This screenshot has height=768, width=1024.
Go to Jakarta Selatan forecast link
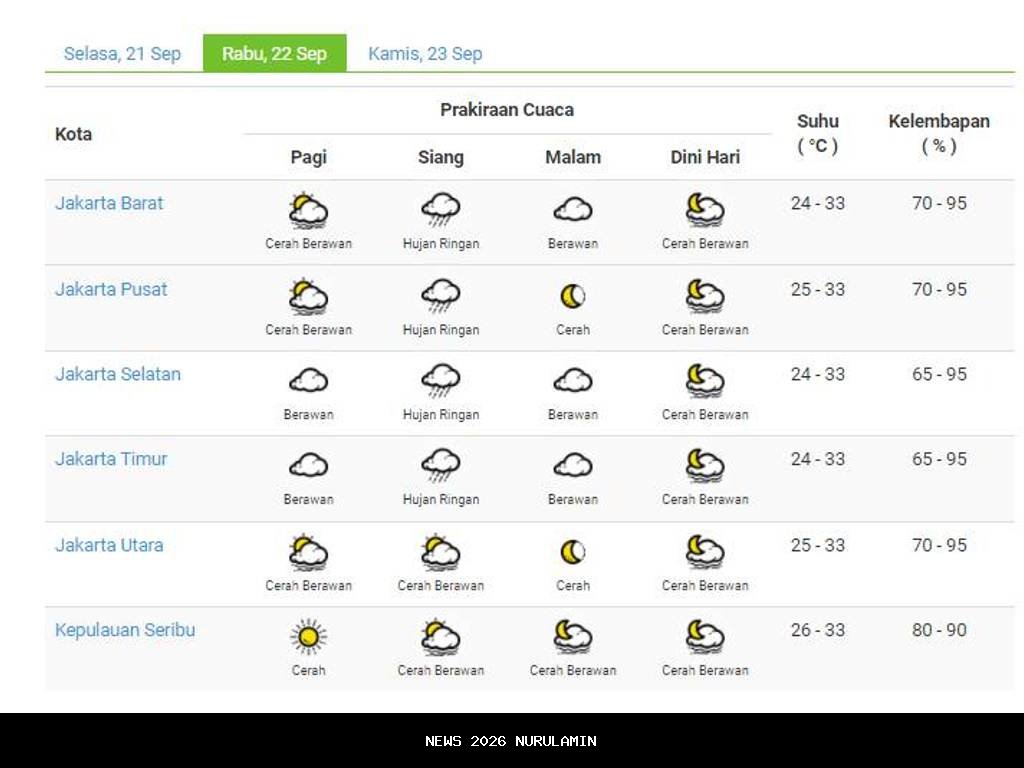point(118,374)
